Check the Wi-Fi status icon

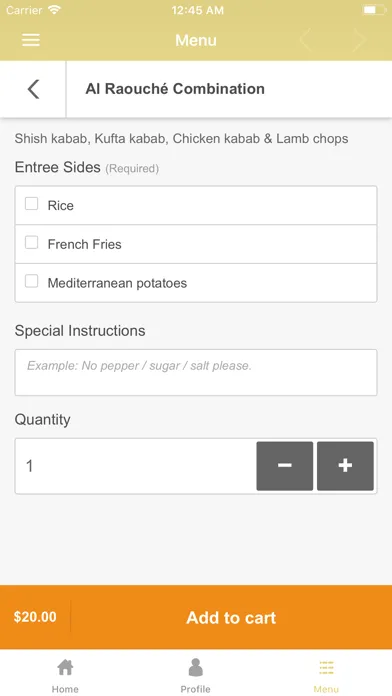(55, 10)
